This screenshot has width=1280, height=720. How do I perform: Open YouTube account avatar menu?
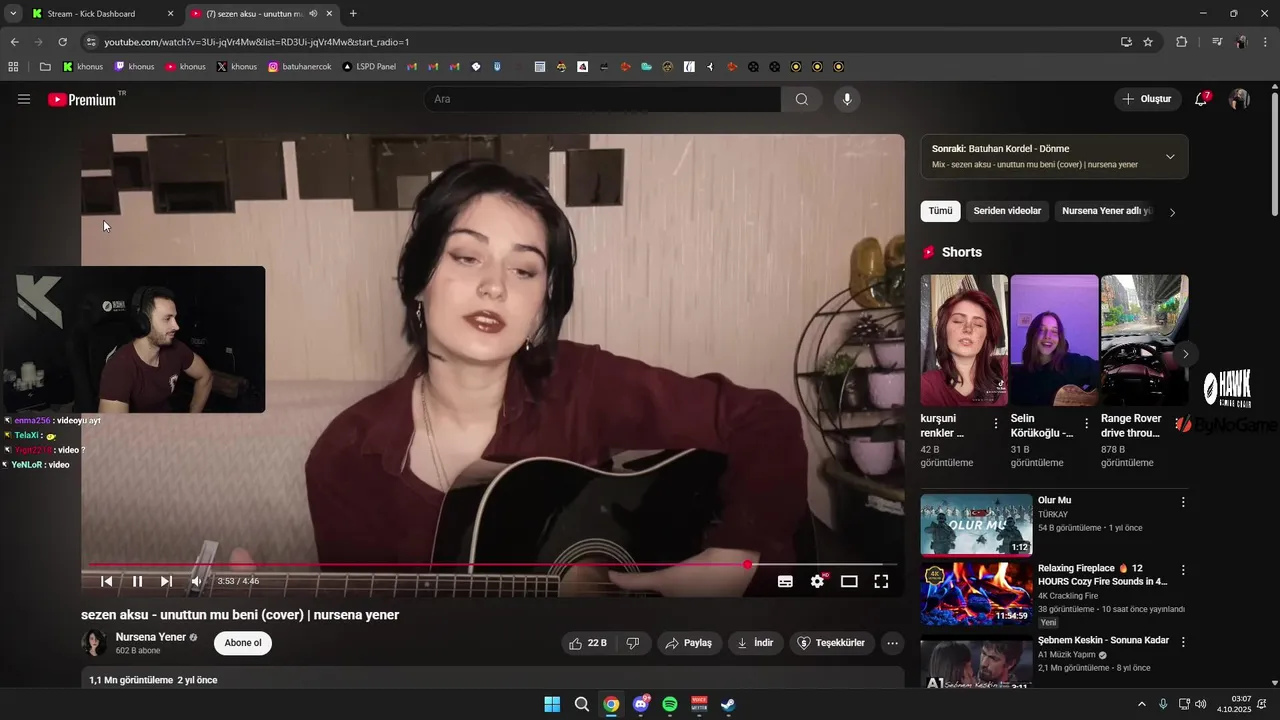(1239, 99)
